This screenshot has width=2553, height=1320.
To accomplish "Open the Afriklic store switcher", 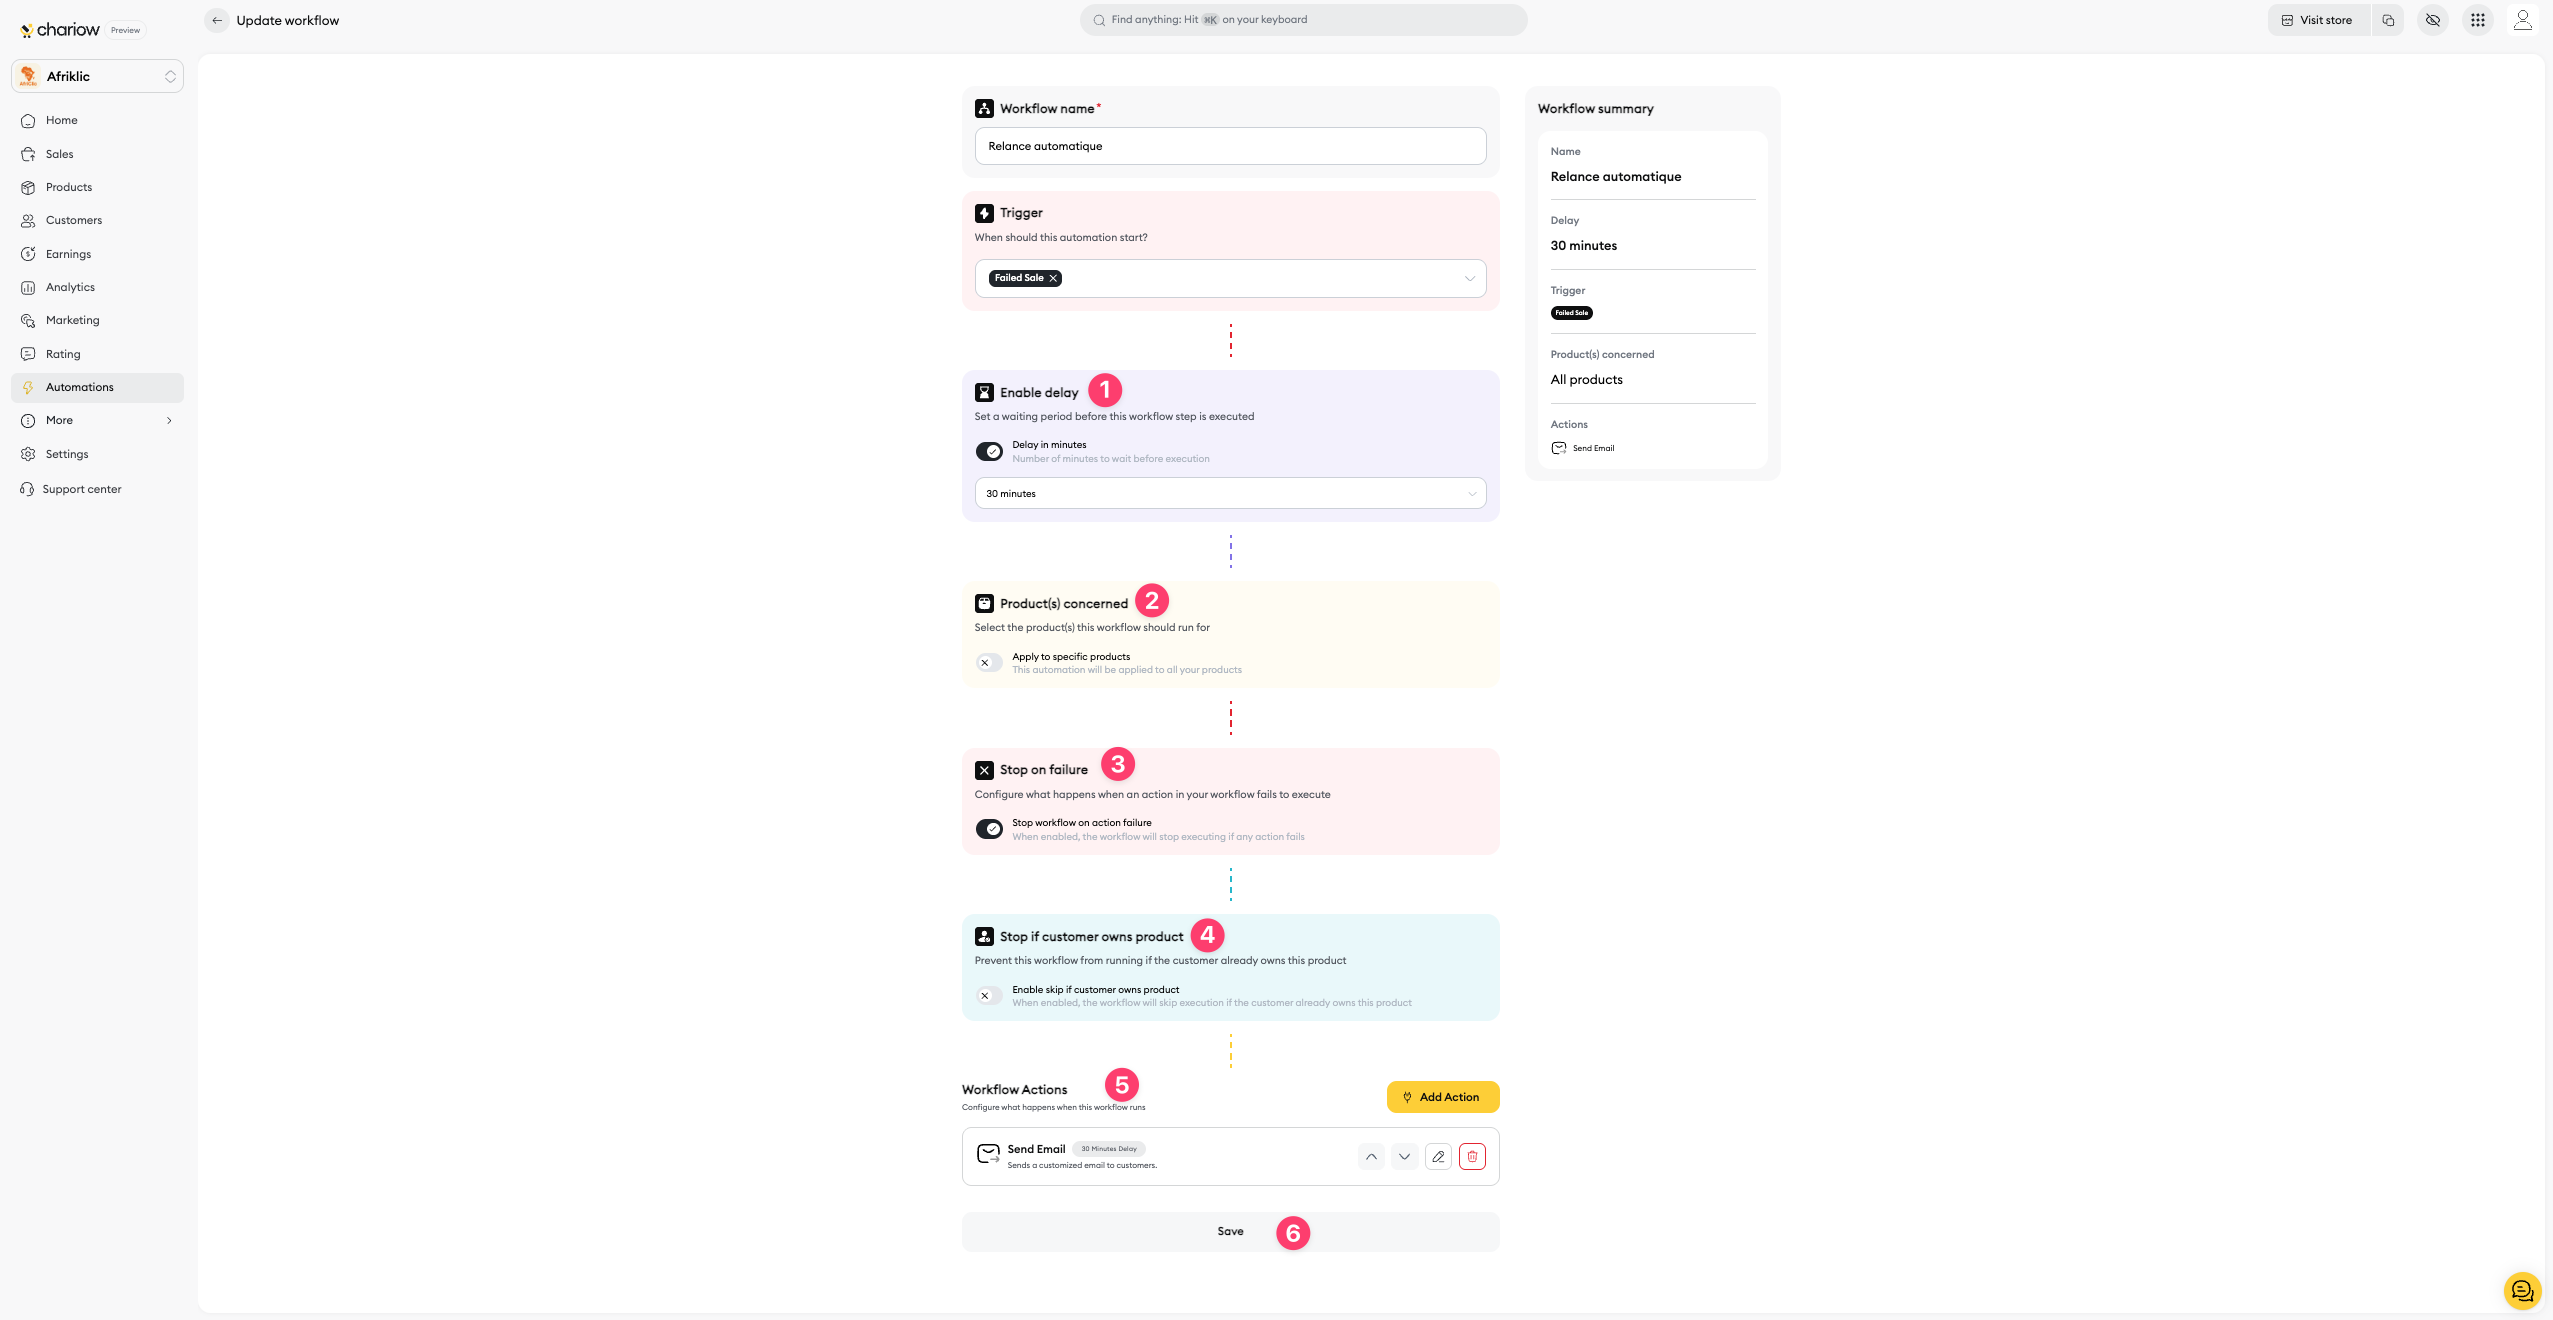I will [x=97, y=76].
